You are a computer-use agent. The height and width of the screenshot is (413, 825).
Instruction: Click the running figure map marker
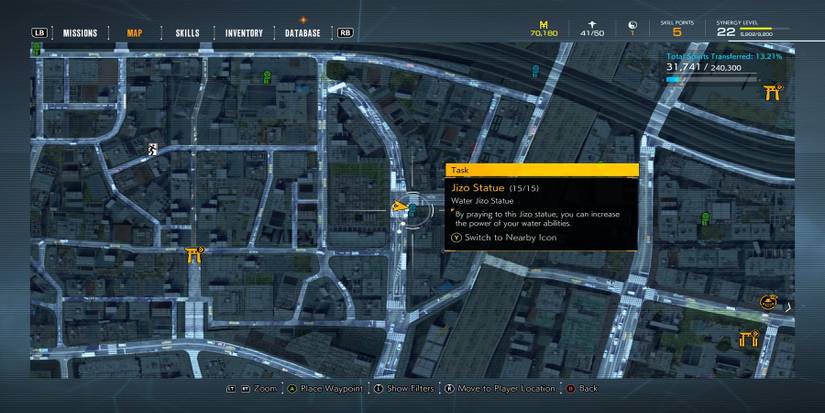pos(153,149)
